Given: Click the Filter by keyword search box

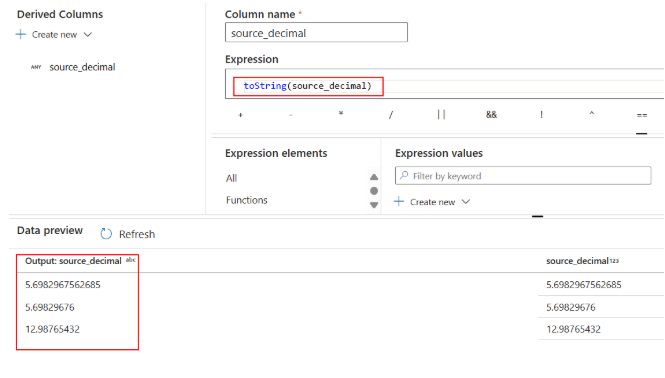Looking at the screenshot, I should 523,176.
